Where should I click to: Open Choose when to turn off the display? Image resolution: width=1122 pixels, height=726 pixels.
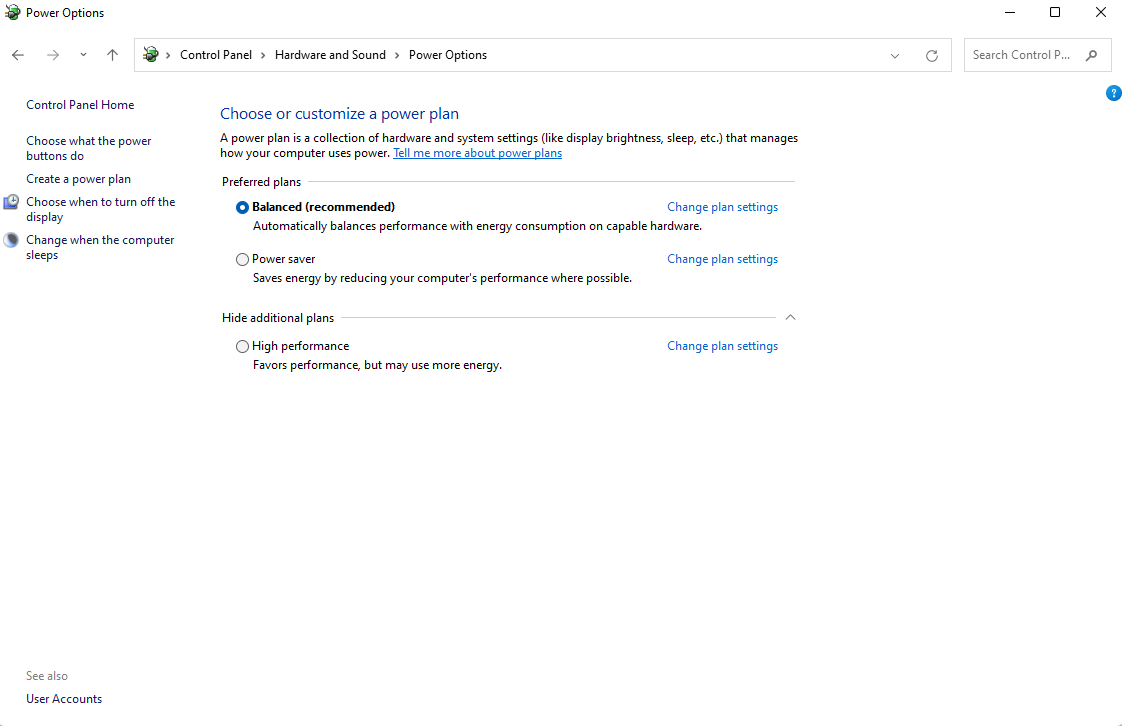101,209
